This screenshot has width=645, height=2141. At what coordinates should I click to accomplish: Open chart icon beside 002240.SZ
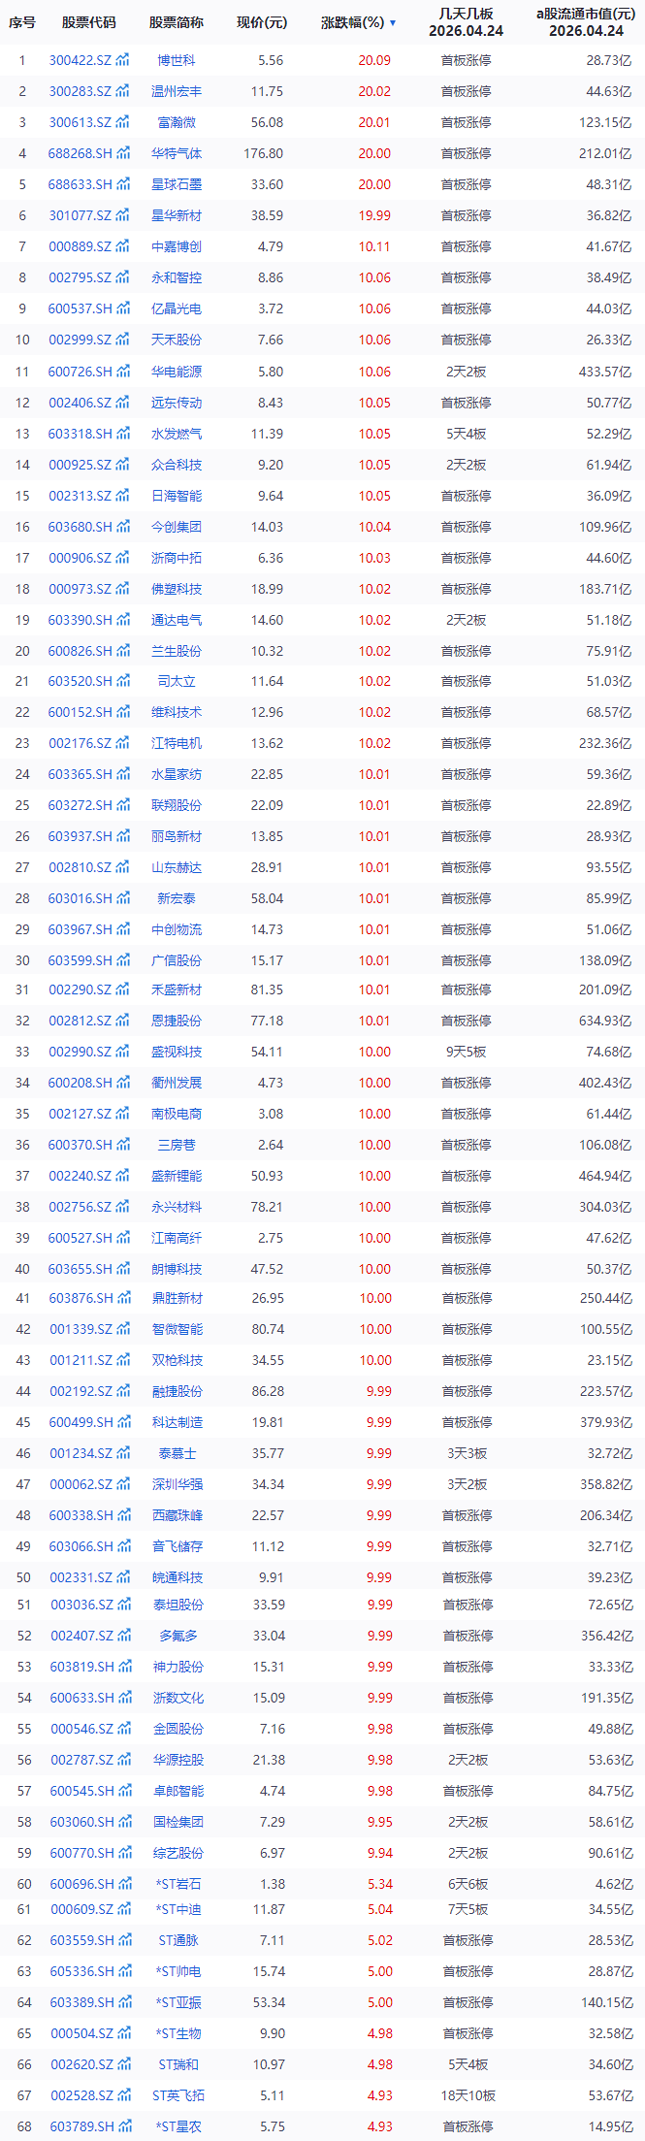pos(122,1175)
